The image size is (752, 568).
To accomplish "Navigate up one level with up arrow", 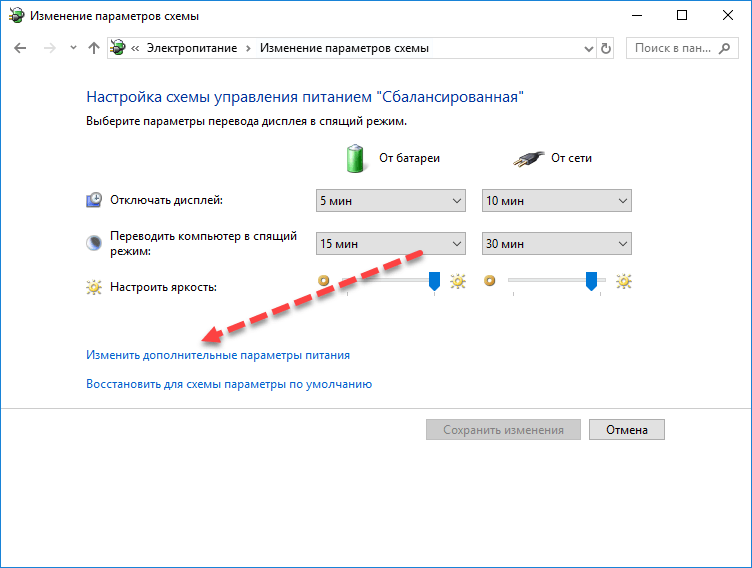I will (94, 48).
